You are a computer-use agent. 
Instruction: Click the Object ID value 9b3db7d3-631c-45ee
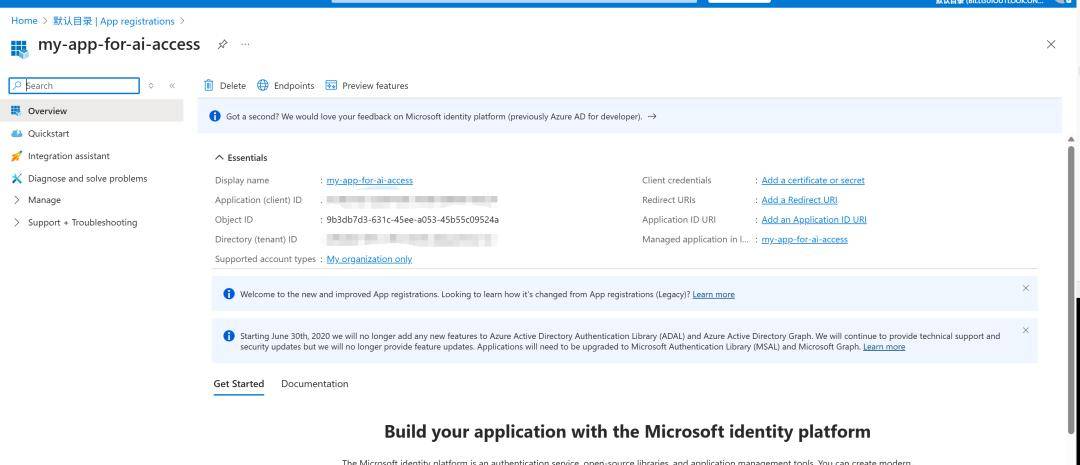(413, 220)
